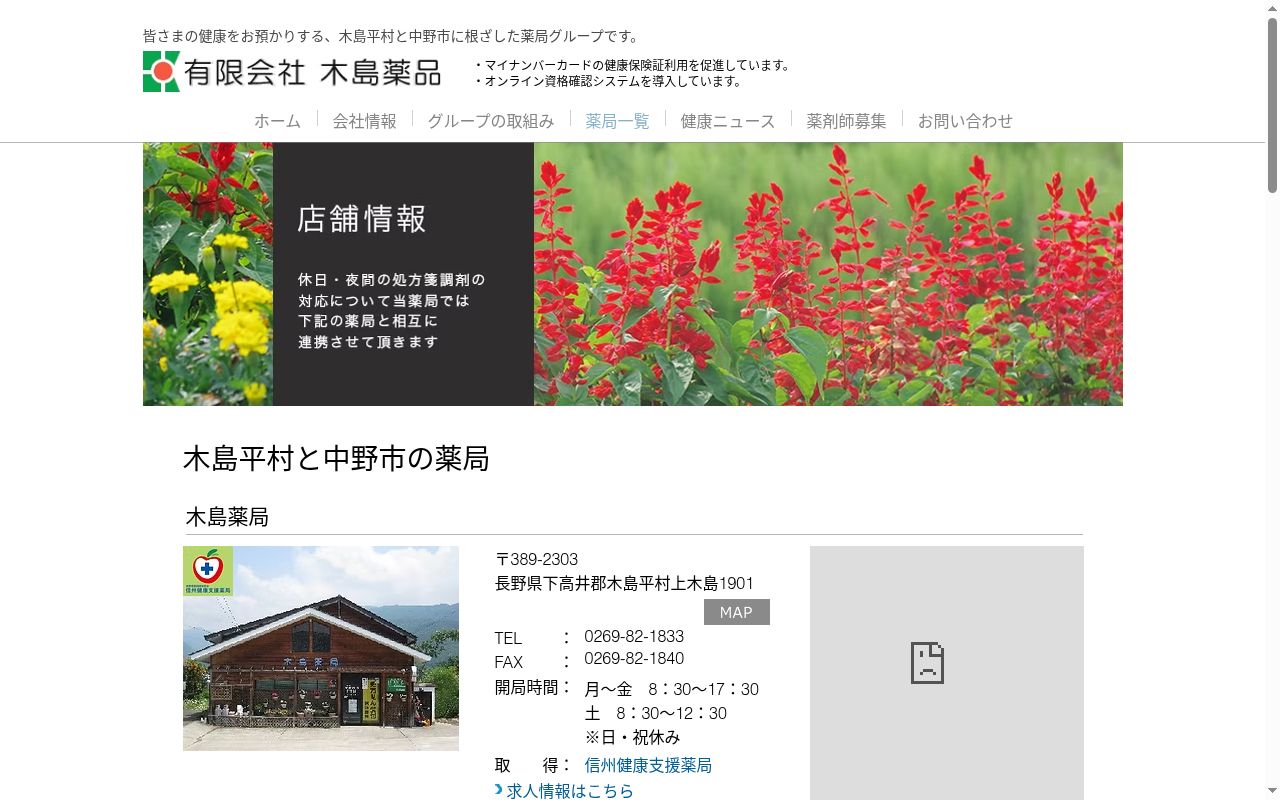This screenshot has height=800, width=1280.
Task: Click the page vertical scrollbar thumb
Action: click(1272, 105)
